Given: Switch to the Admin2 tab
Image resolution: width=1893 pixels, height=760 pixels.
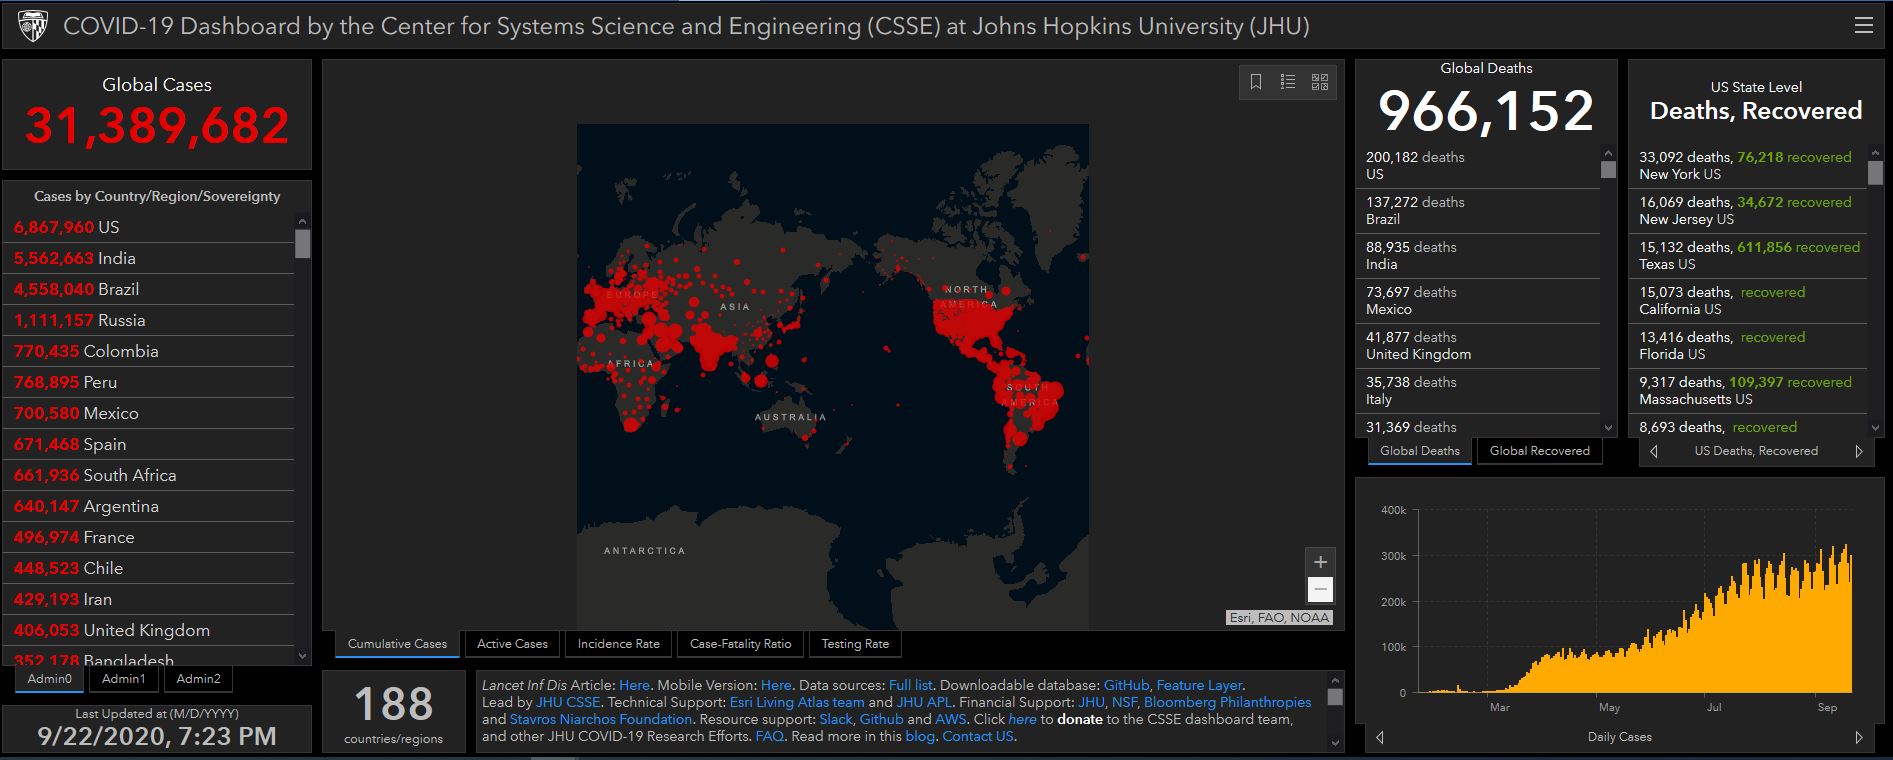Looking at the screenshot, I should pyautogui.click(x=198, y=679).
